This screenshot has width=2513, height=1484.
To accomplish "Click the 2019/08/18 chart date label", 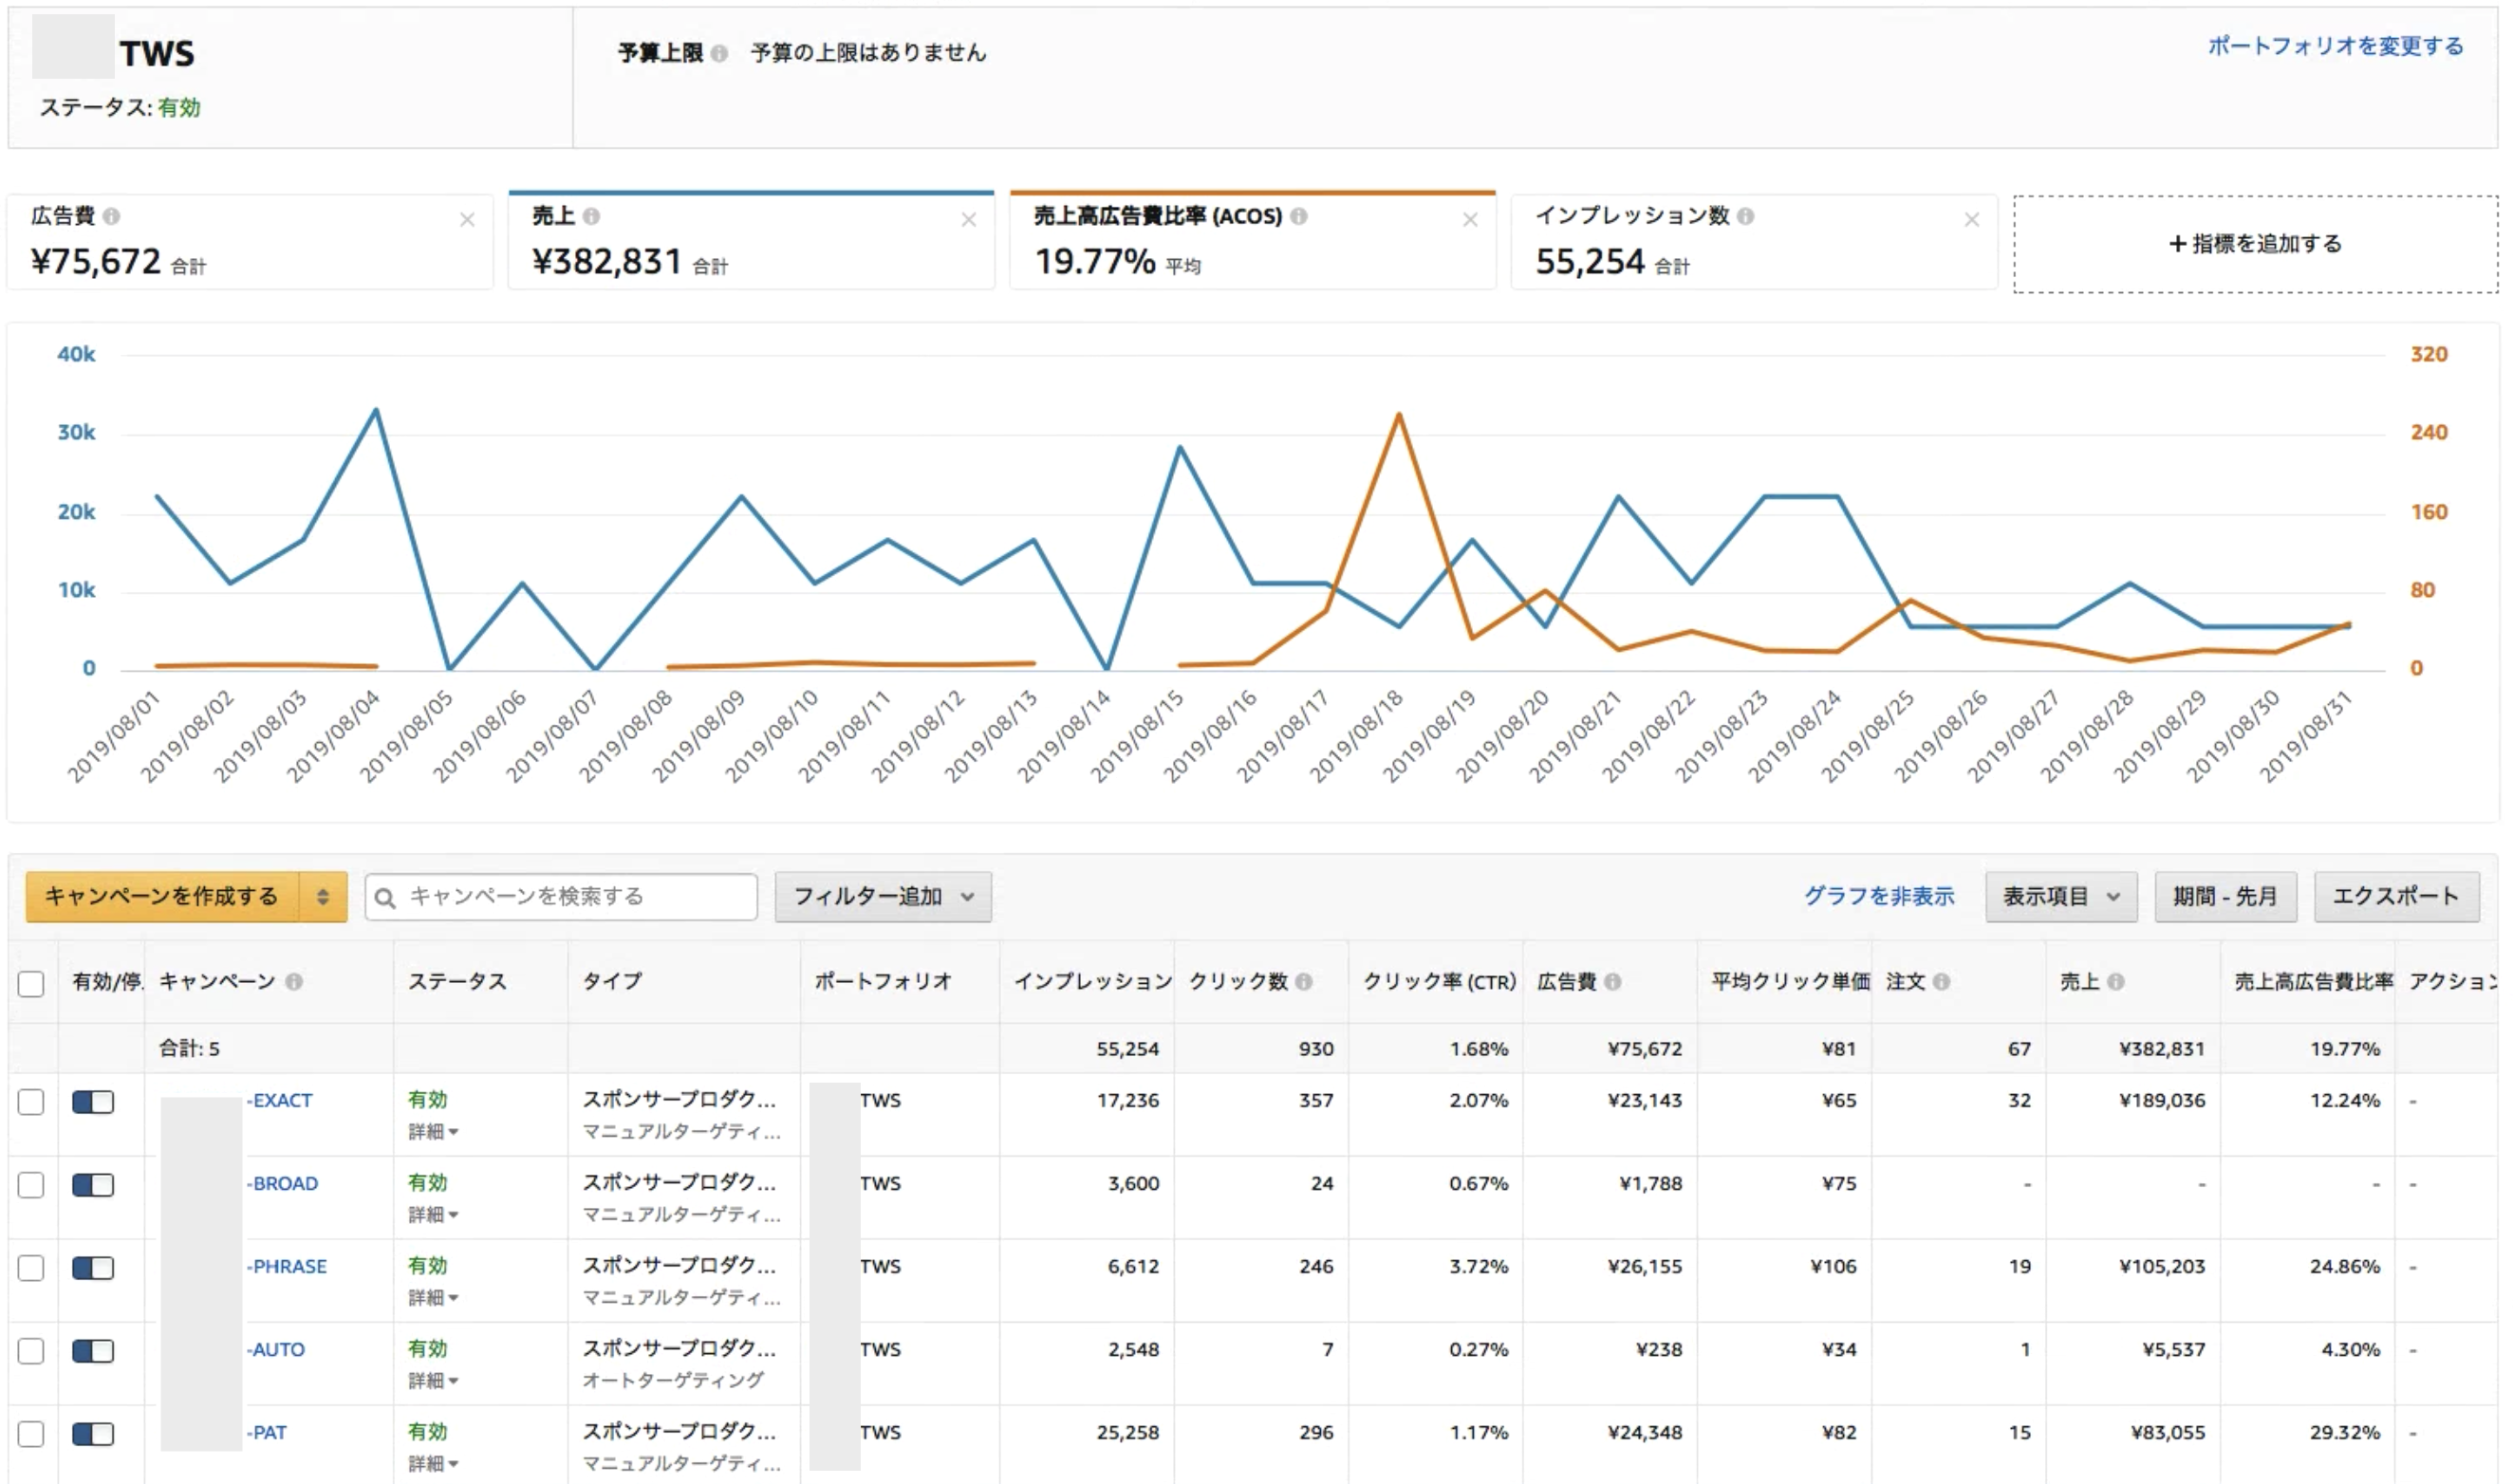I will 1356,737.
